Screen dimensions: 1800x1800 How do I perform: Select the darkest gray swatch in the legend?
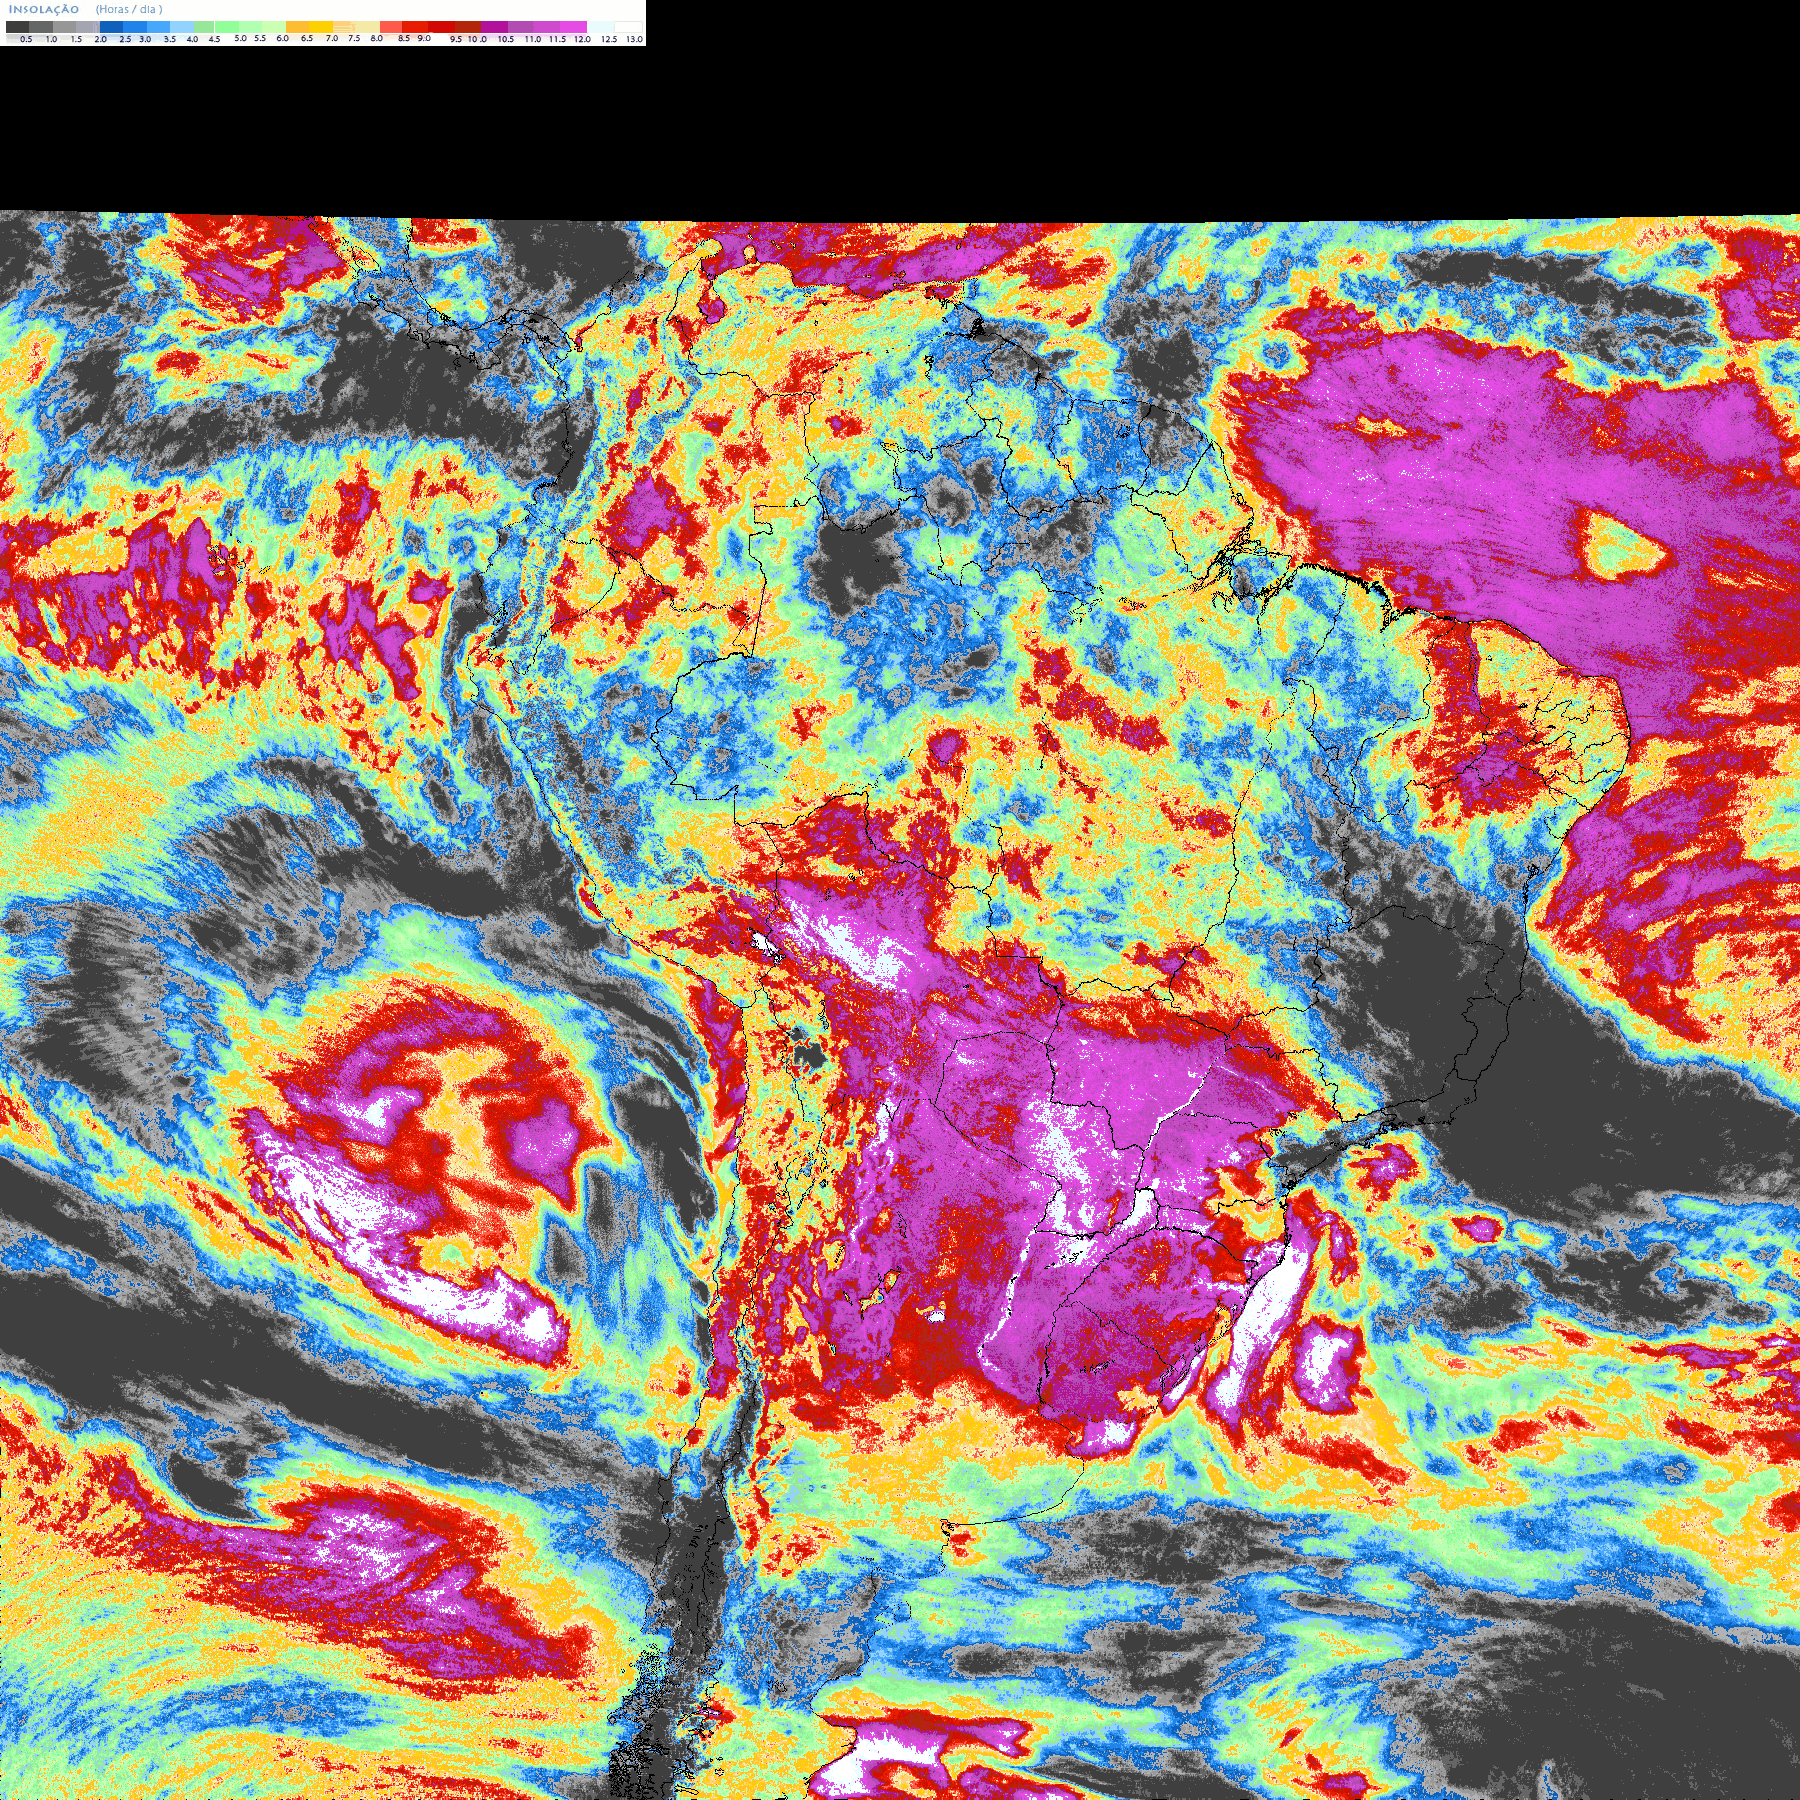17,27
